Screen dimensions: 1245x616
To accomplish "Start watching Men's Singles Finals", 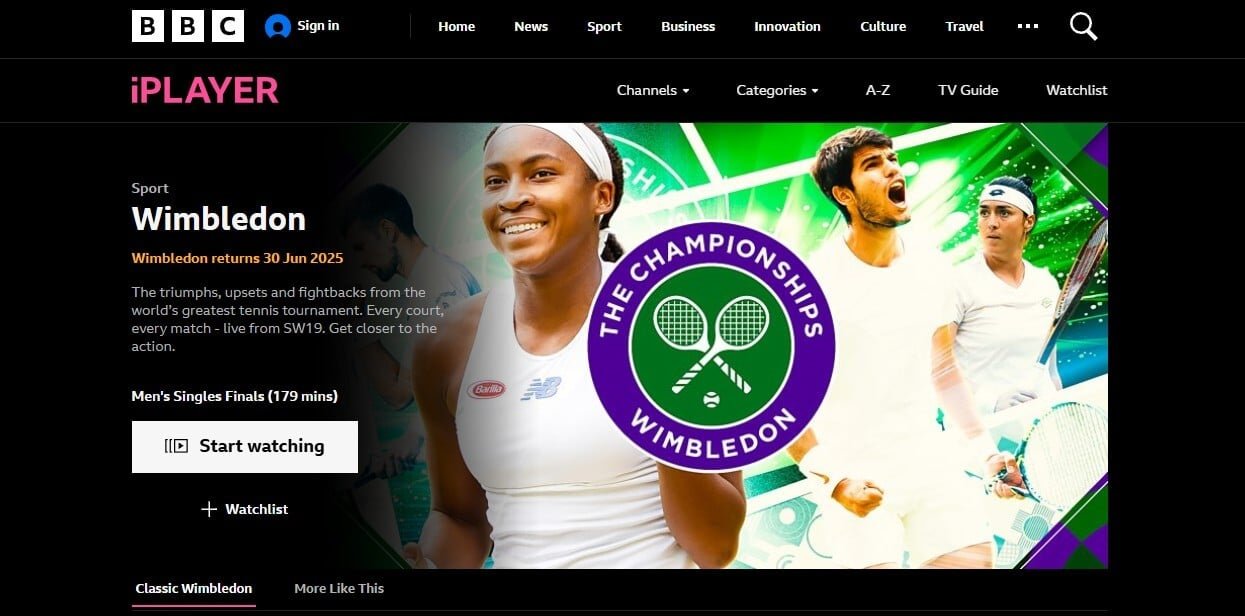I will tap(245, 447).
